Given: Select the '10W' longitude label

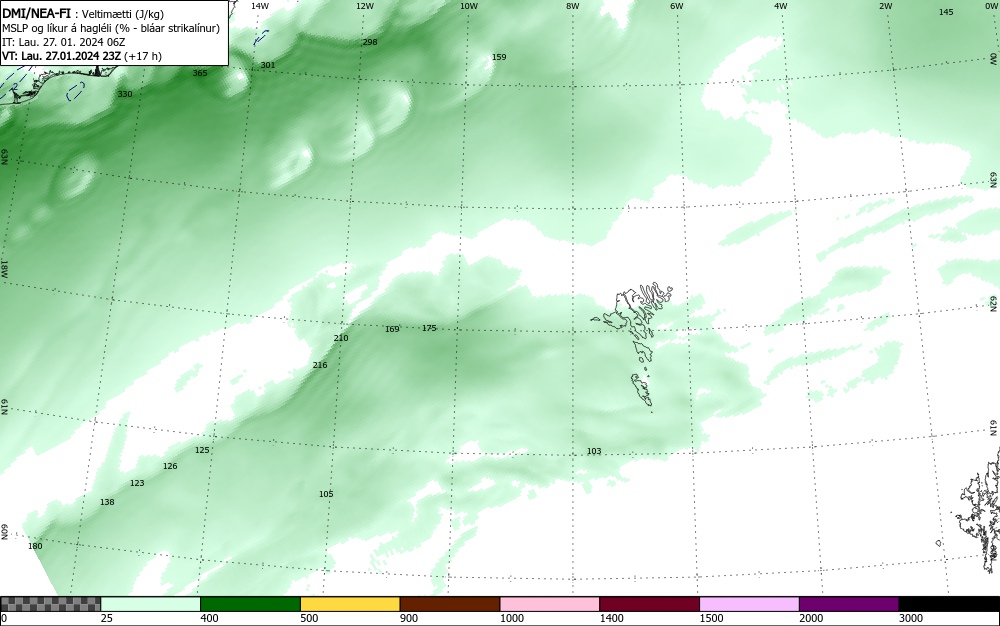Looking at the screenshot, I should (x=469, y=6).
